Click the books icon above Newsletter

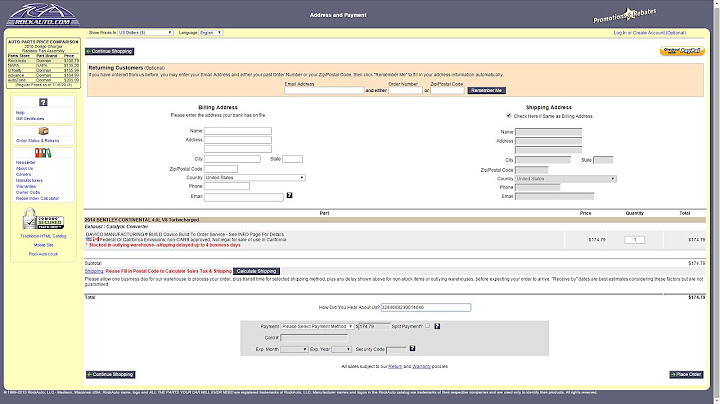(x=43, y=153)
